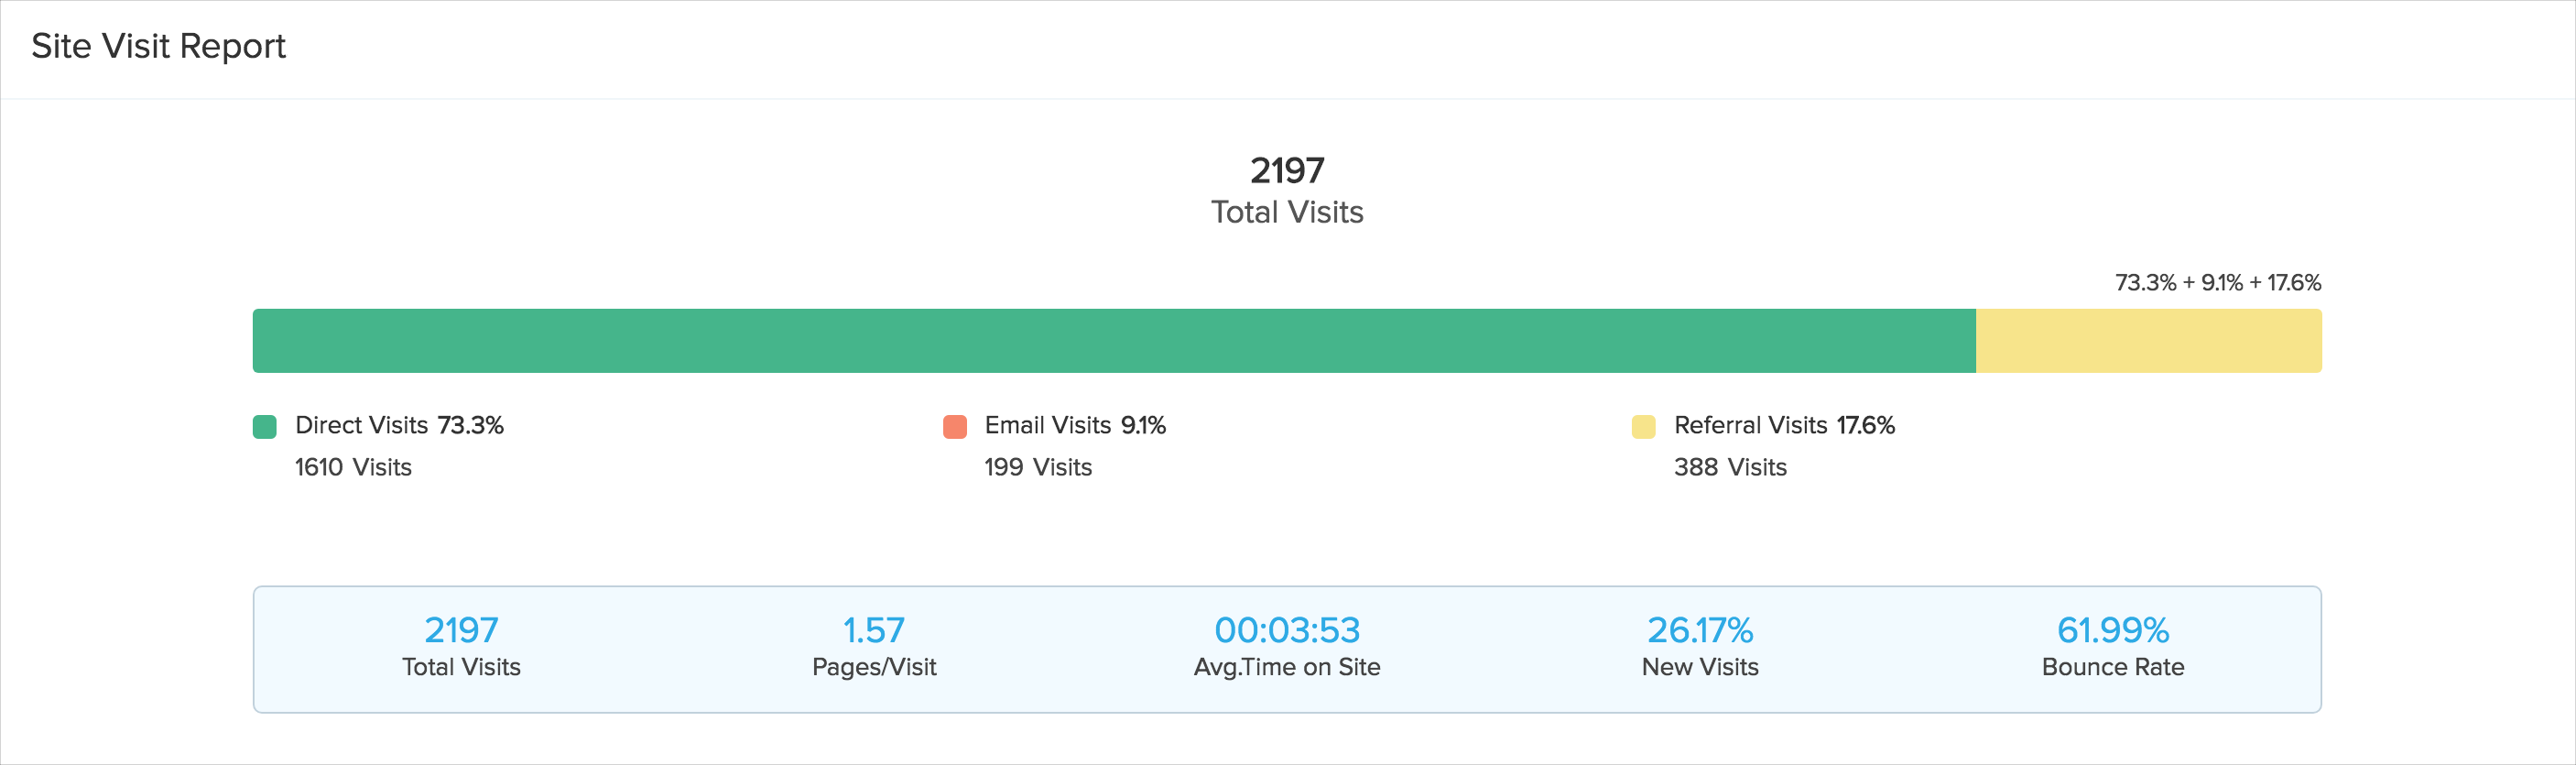
Task: Click the 2197 Total Visits summary stat
Action: pyautogui.click(x=461, y=646)
